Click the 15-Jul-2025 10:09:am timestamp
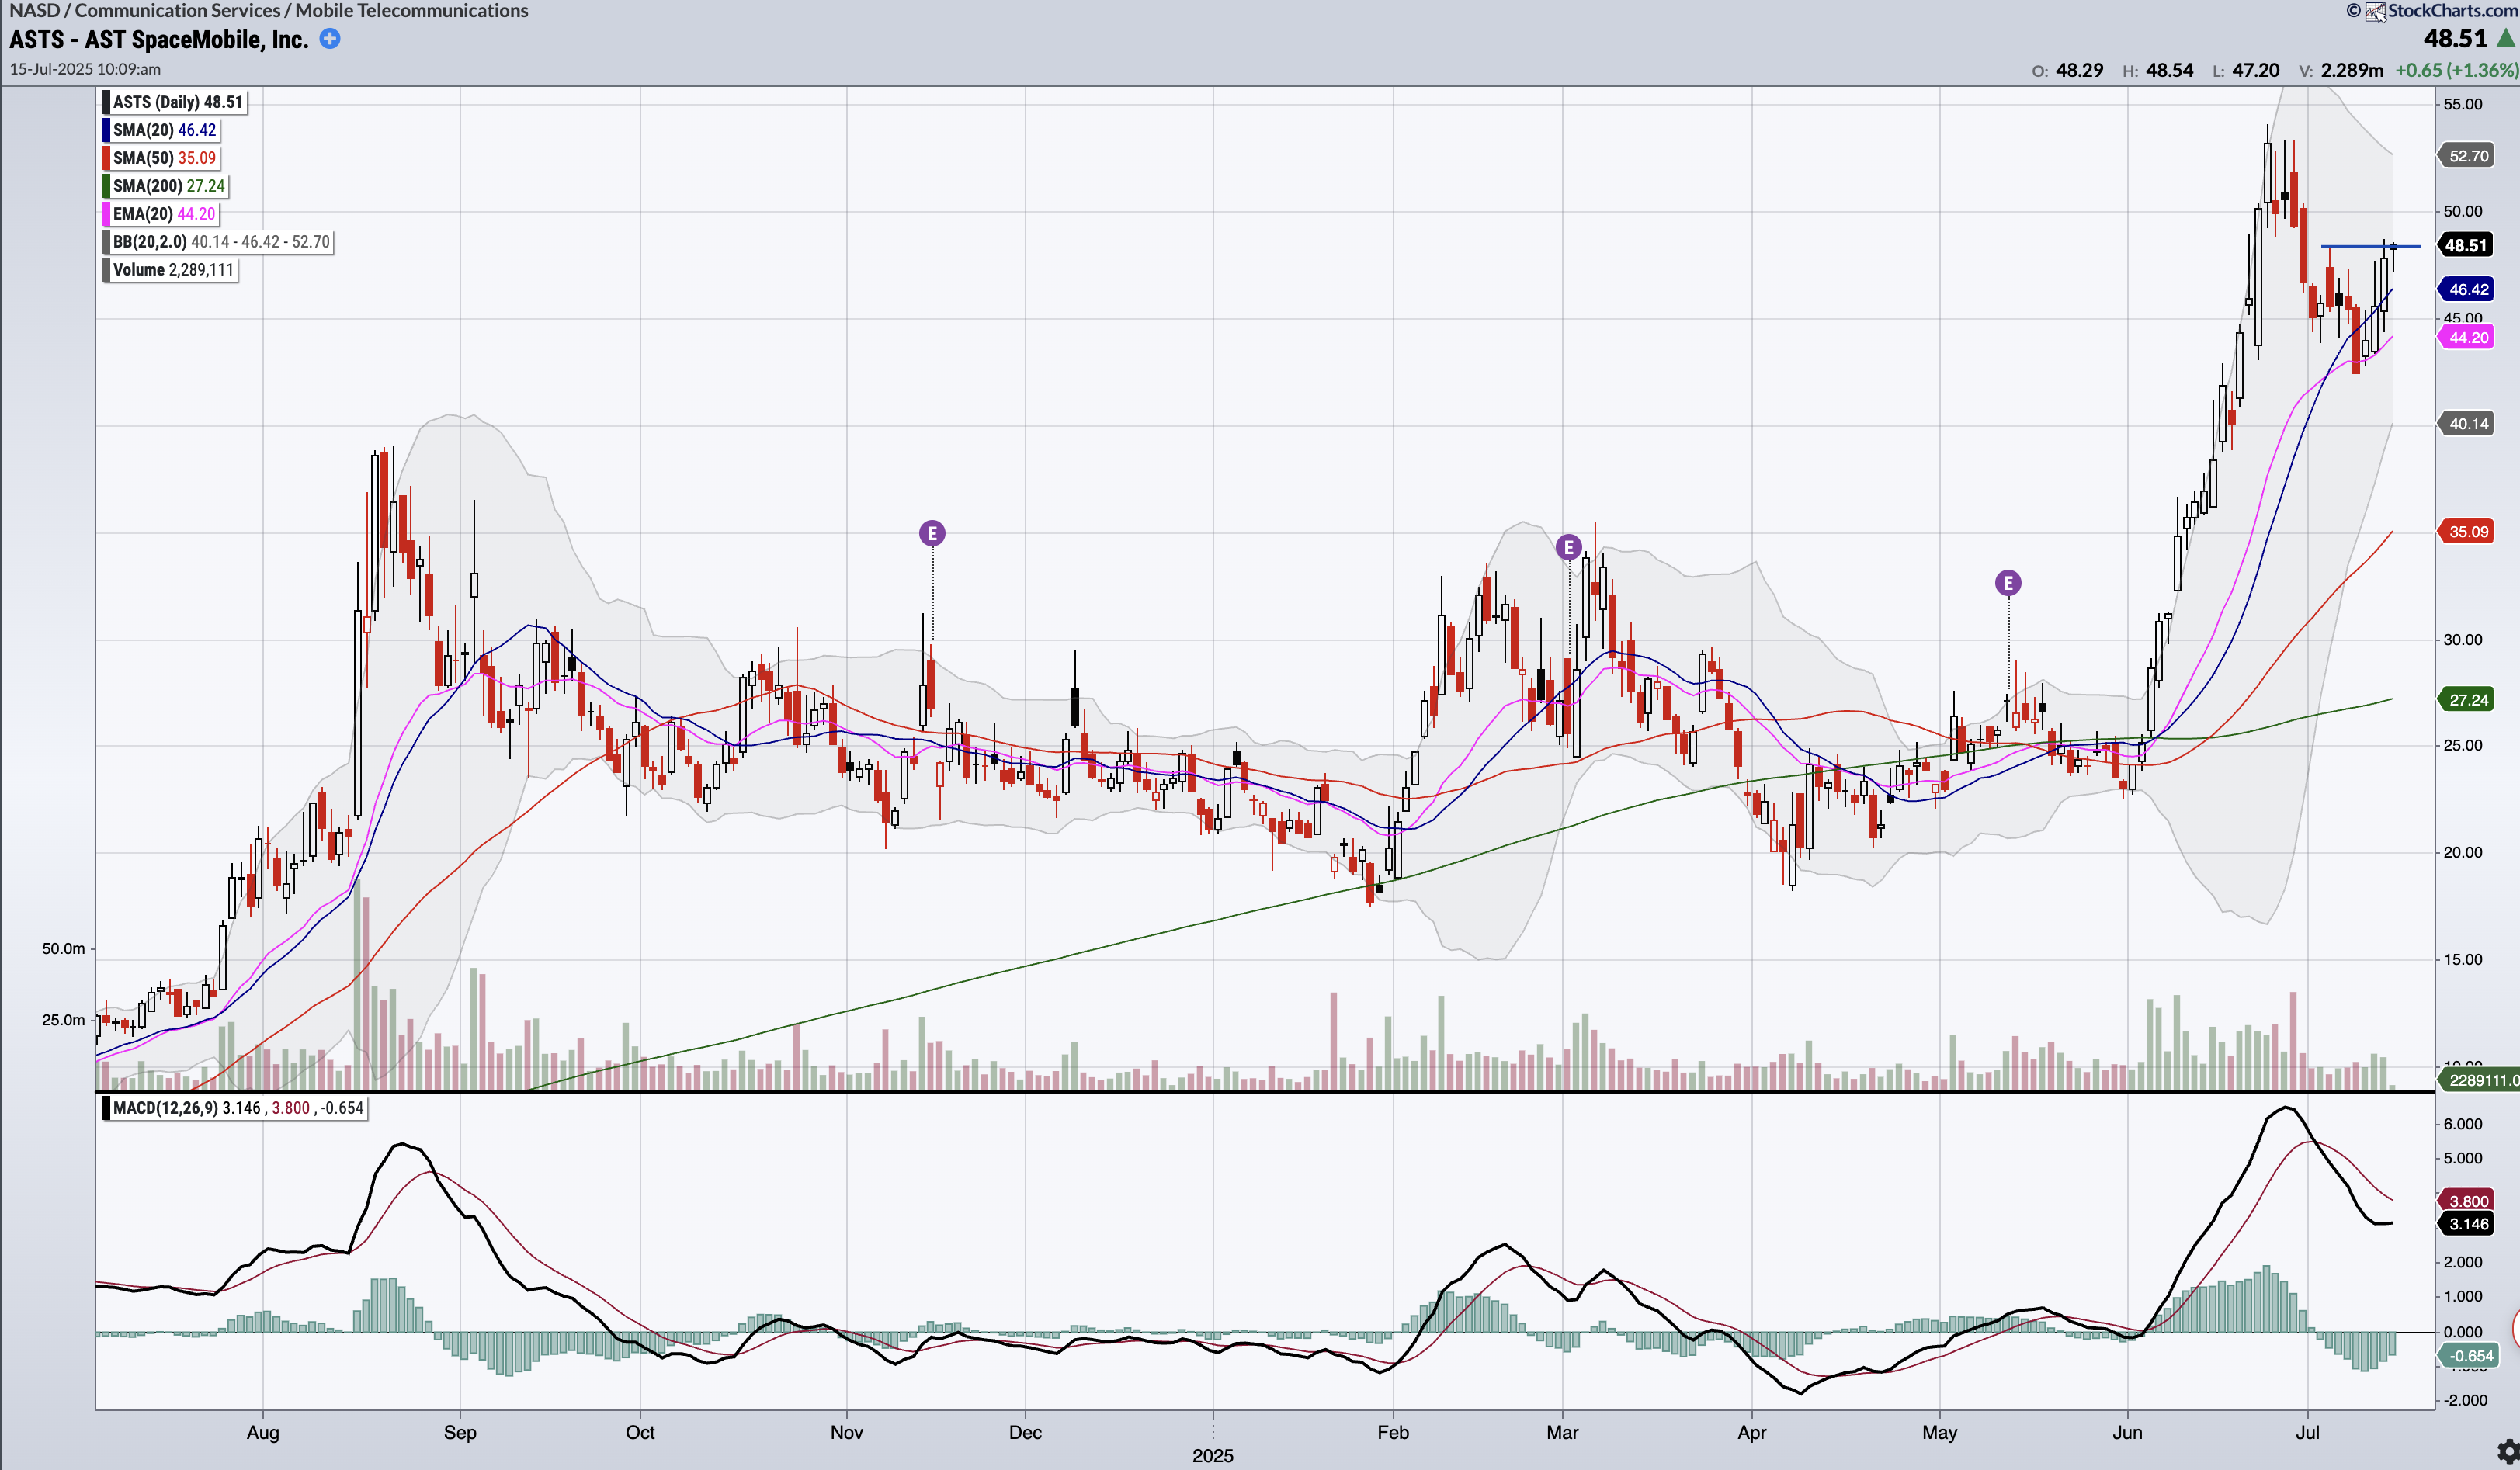This screenshot has width=2520, height=1470. [x=85, y=69]
